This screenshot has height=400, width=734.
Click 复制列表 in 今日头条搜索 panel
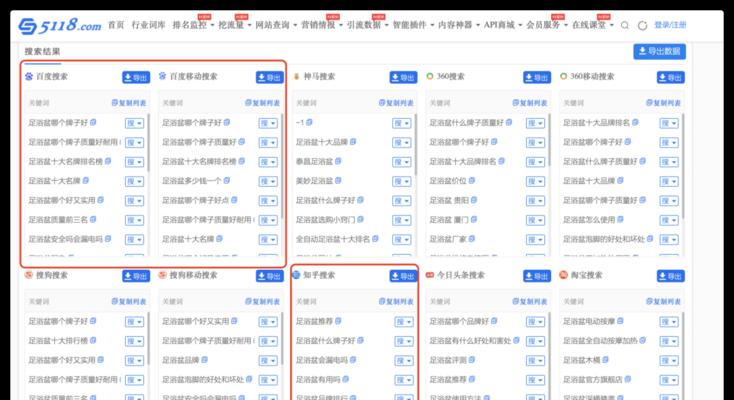tap(530, 301)
